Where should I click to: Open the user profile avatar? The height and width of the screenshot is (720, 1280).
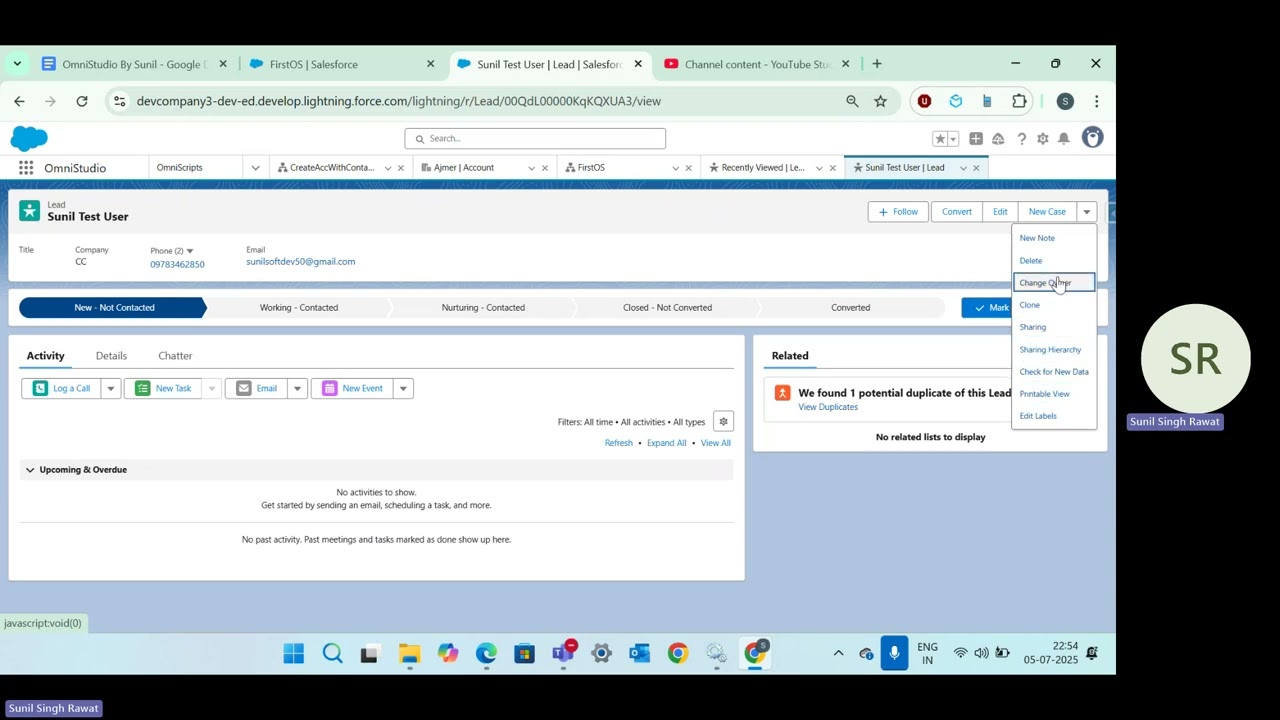click(x=1092, y=138)
